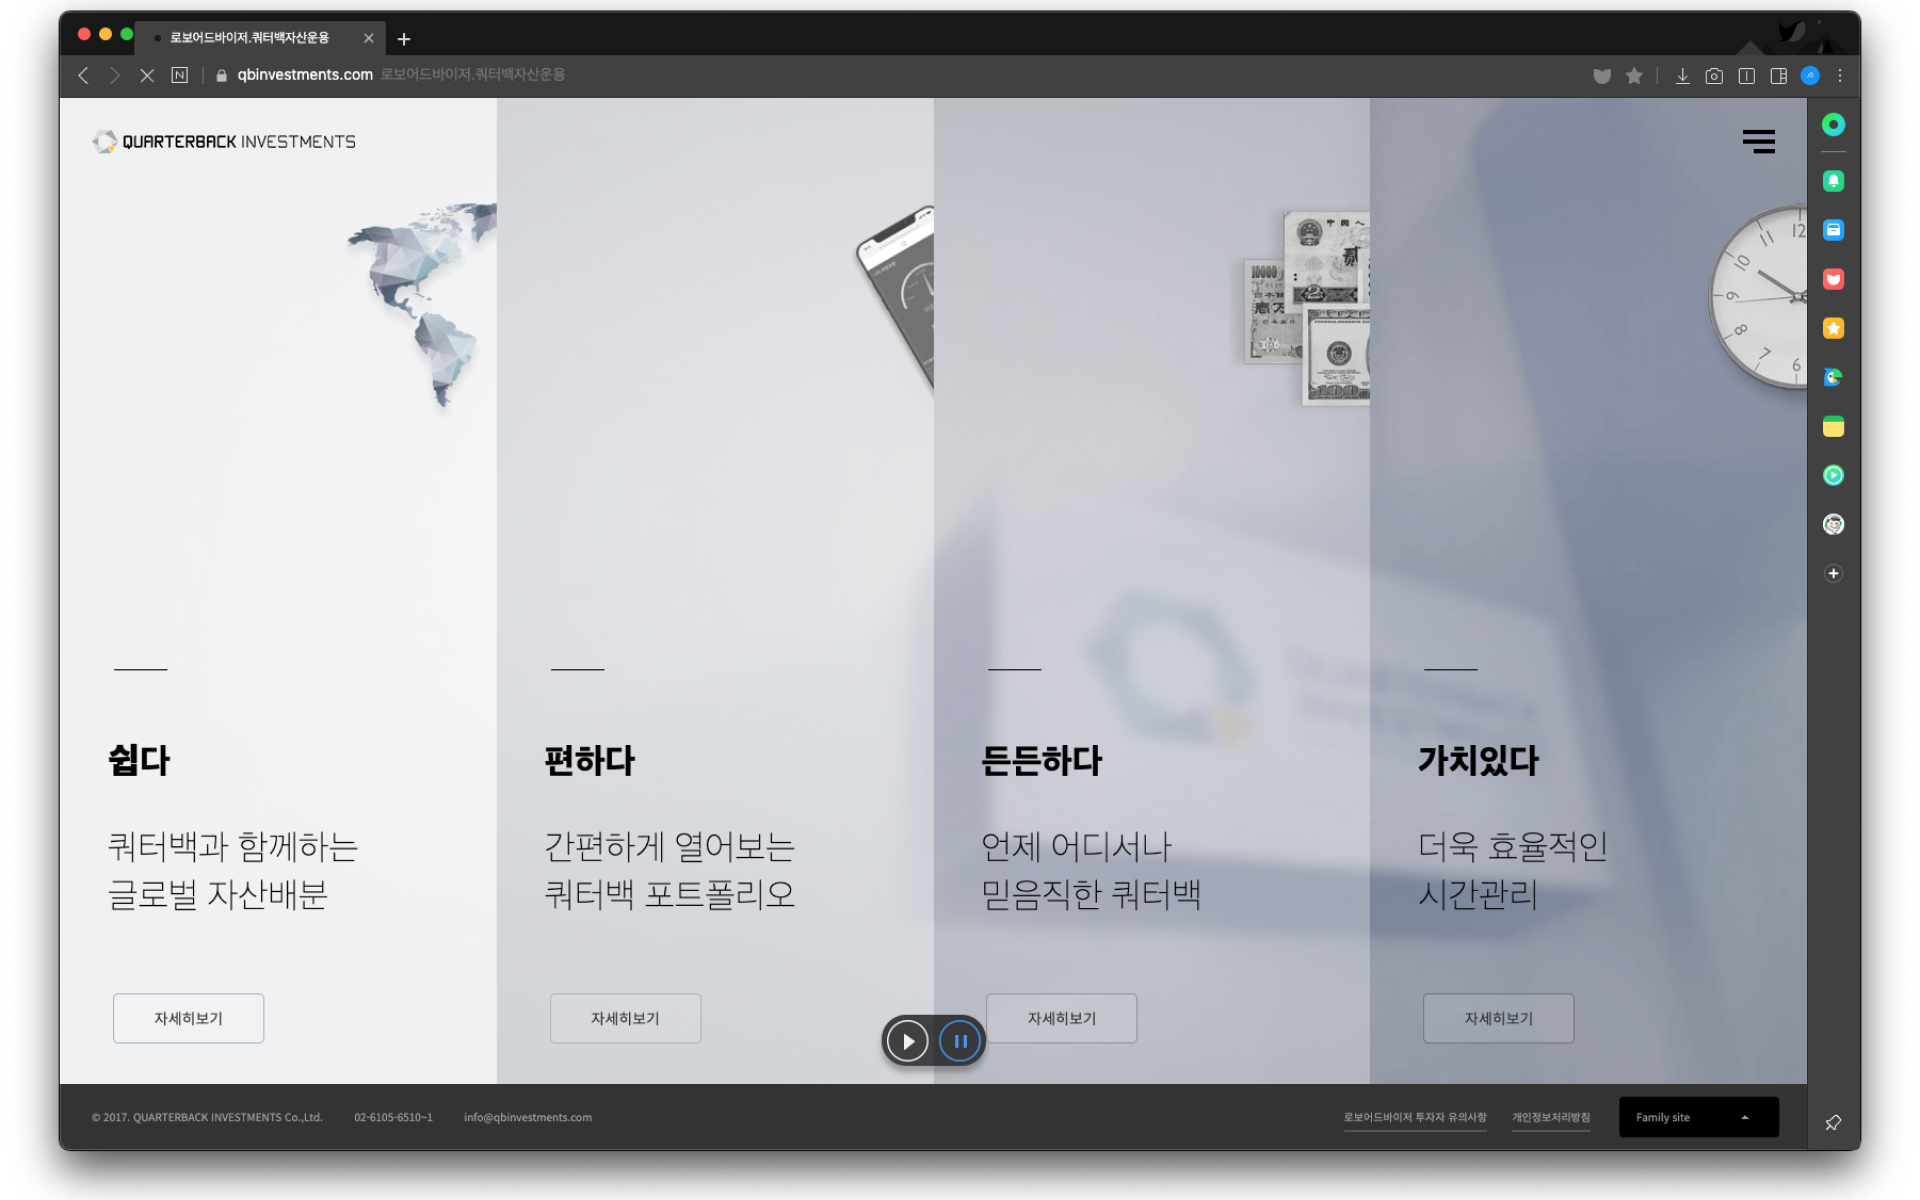Toggle the side panel layout icon
1920x1200 pixels.
(x=1778, y=76)
